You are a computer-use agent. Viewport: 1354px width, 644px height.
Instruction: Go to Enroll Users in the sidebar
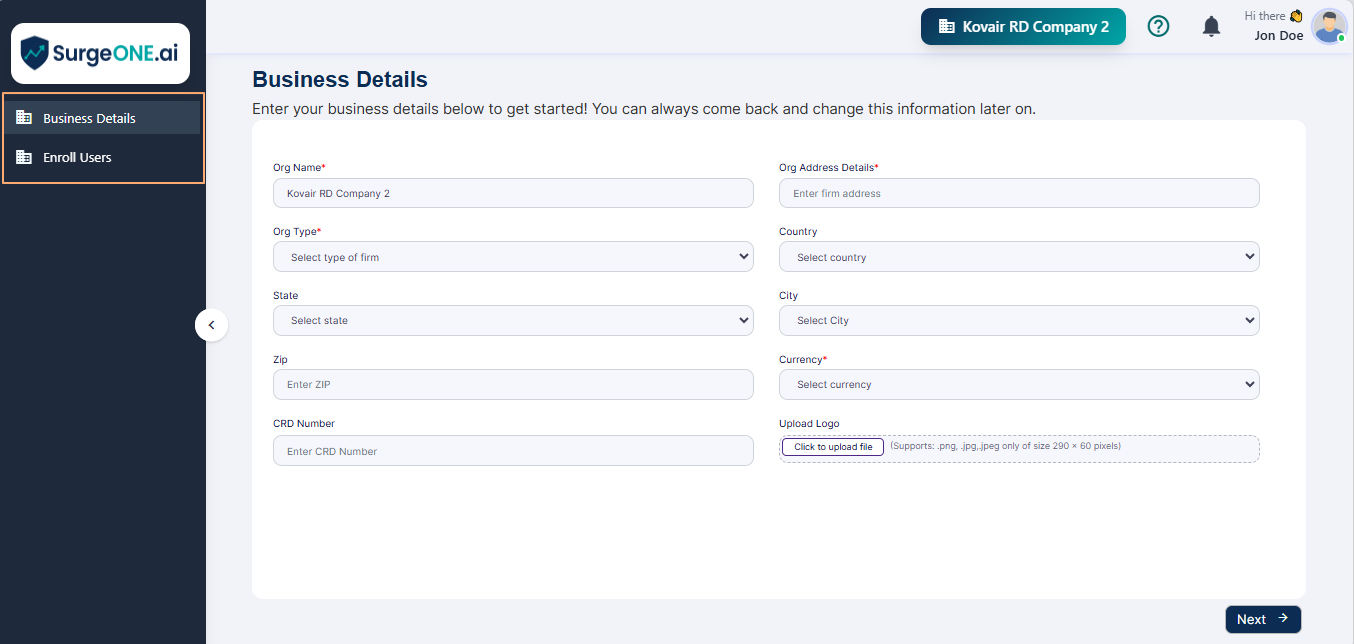pos(77,157)
